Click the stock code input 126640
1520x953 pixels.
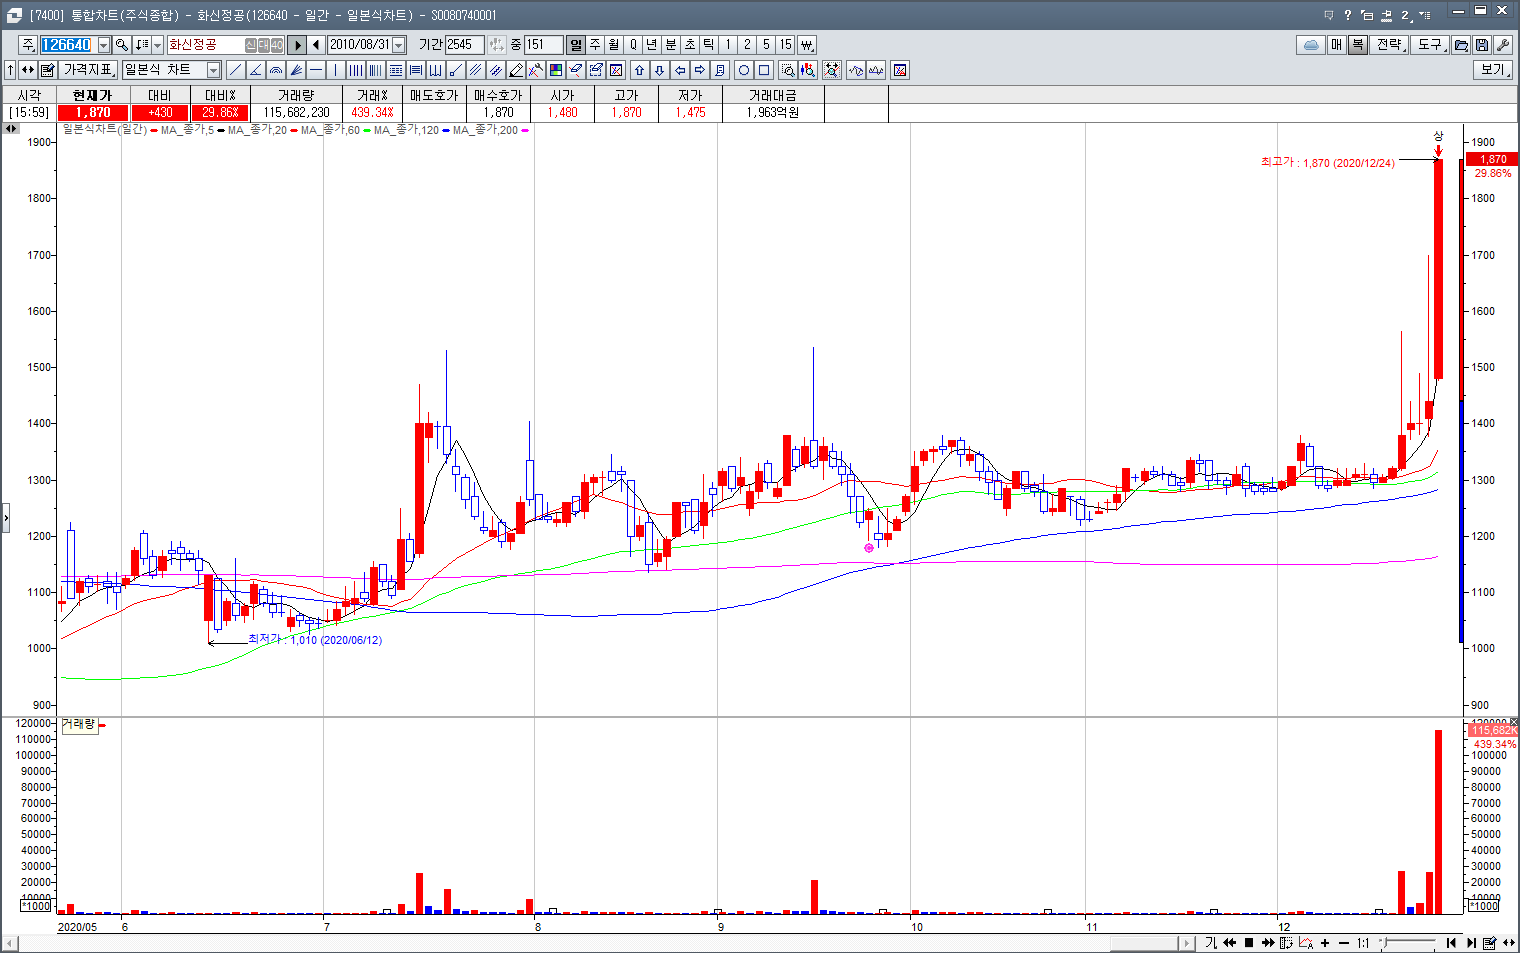pyautogui.click(x=67, y=45)
